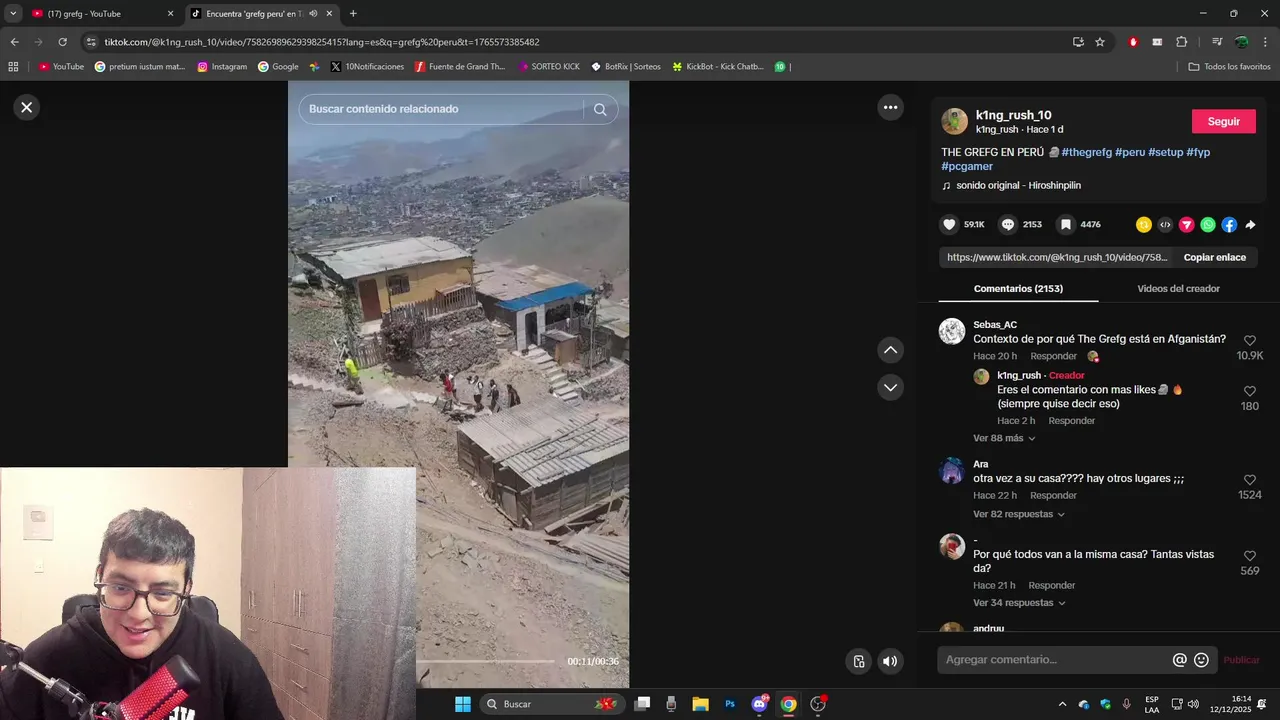This screenshot has height=720, width=1280.
Task: Click the search magnifier in related content bar
Action: [600, 109]
